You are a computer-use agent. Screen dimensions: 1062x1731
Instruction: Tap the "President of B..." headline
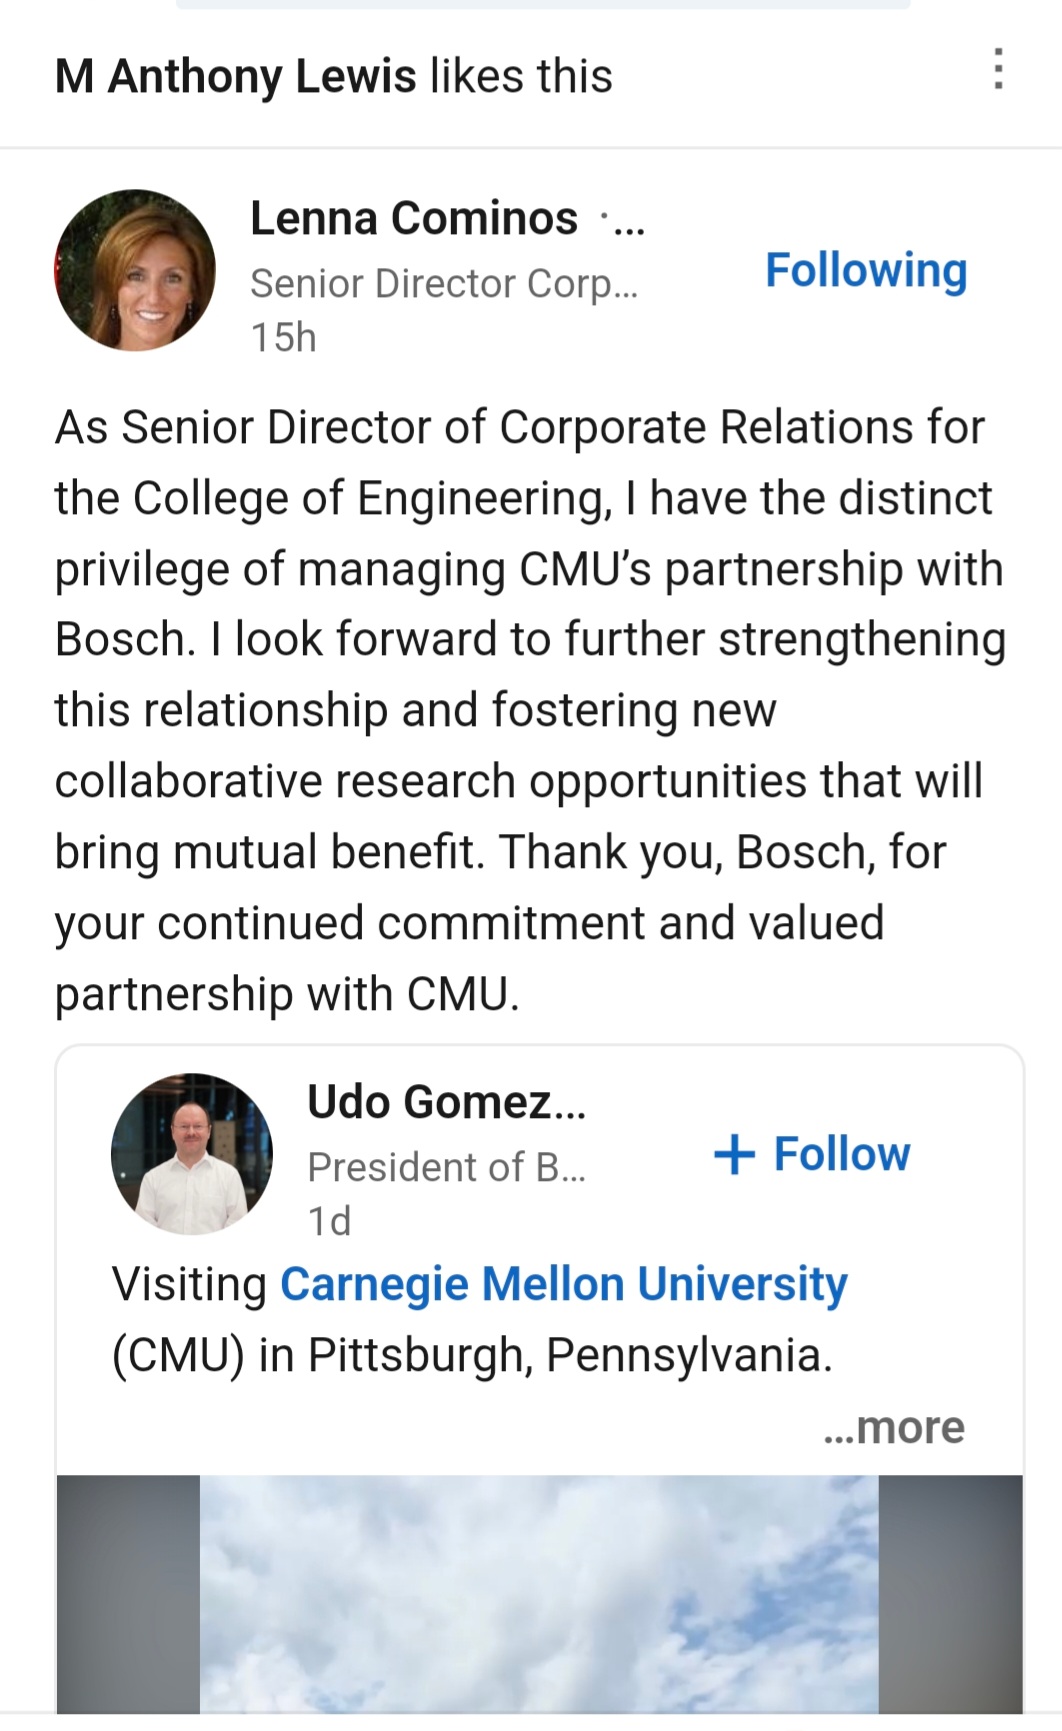[x=446, y=1167]
